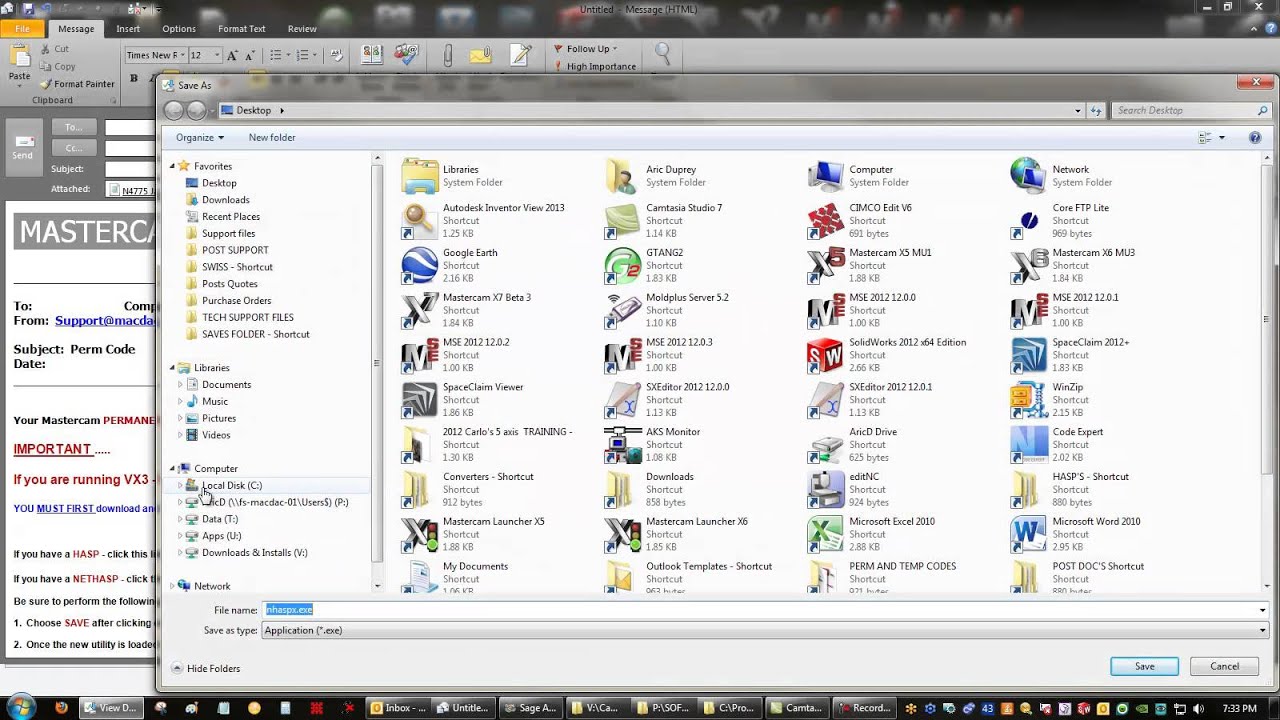The width and height of the screenshot is (1280, 720).
Task: Select Mastercam X5 MU1 shortcut
Action: [x=870, y=265]
